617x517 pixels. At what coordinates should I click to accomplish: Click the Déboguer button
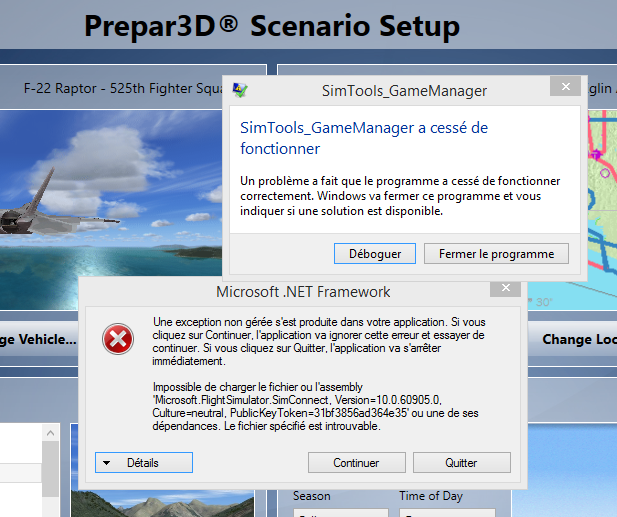375,253
